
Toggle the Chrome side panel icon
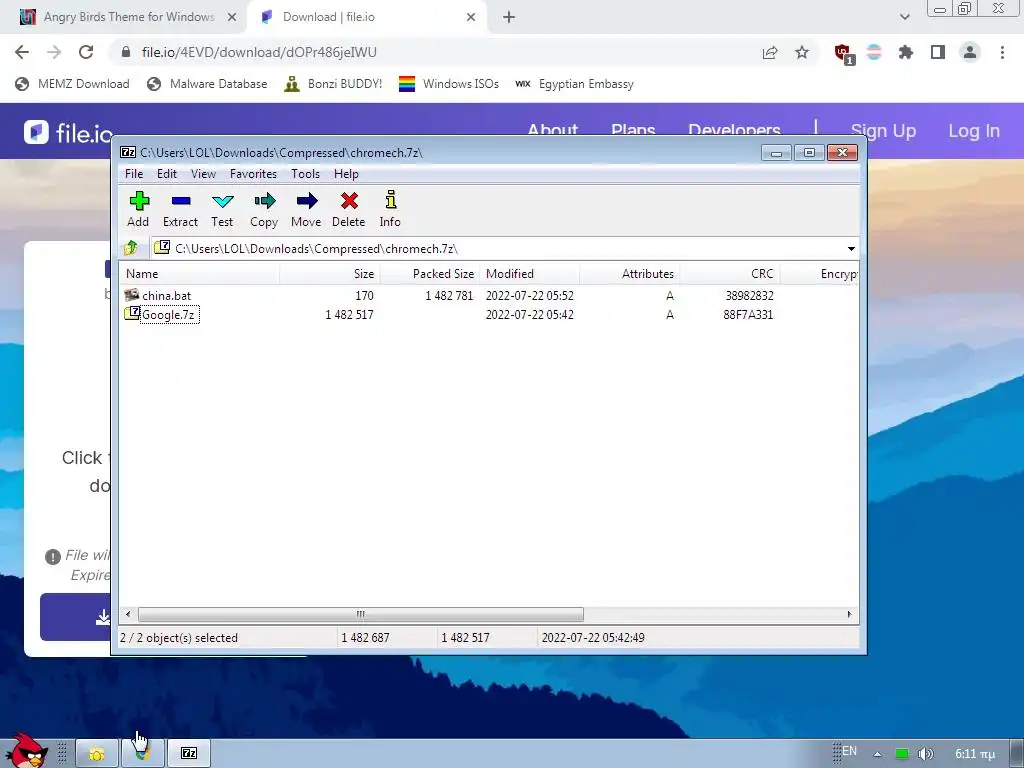[x=938, y=52]
